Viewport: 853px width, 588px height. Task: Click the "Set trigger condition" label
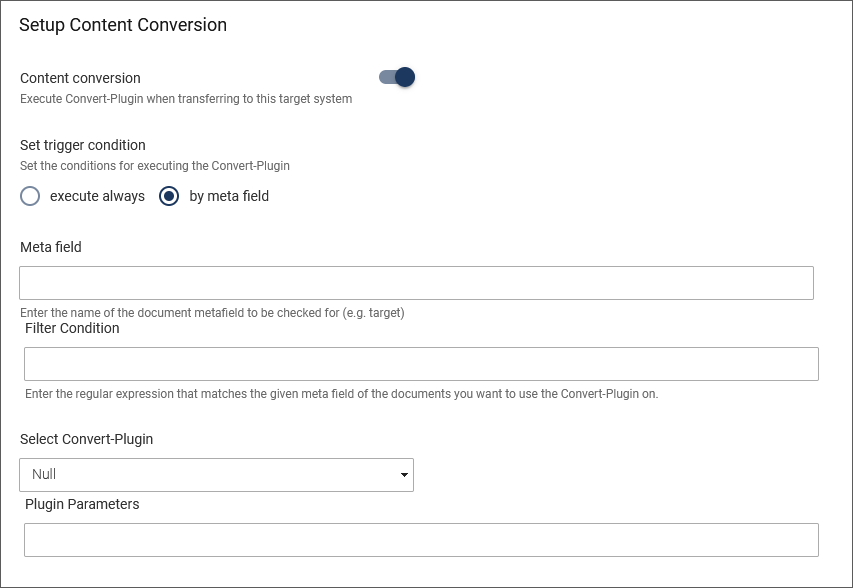(x=83, y=145)
